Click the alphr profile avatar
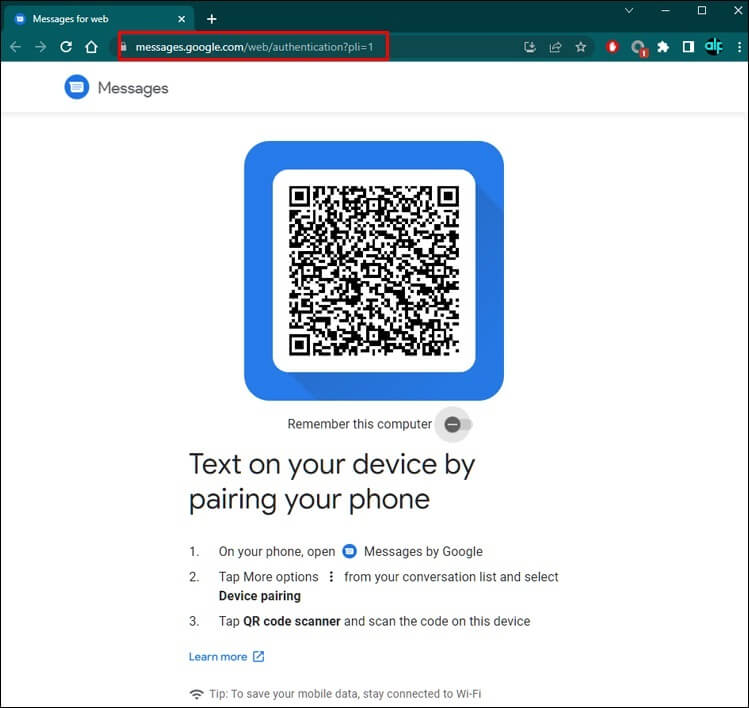 pyautogui.click(x=714, y=47)
